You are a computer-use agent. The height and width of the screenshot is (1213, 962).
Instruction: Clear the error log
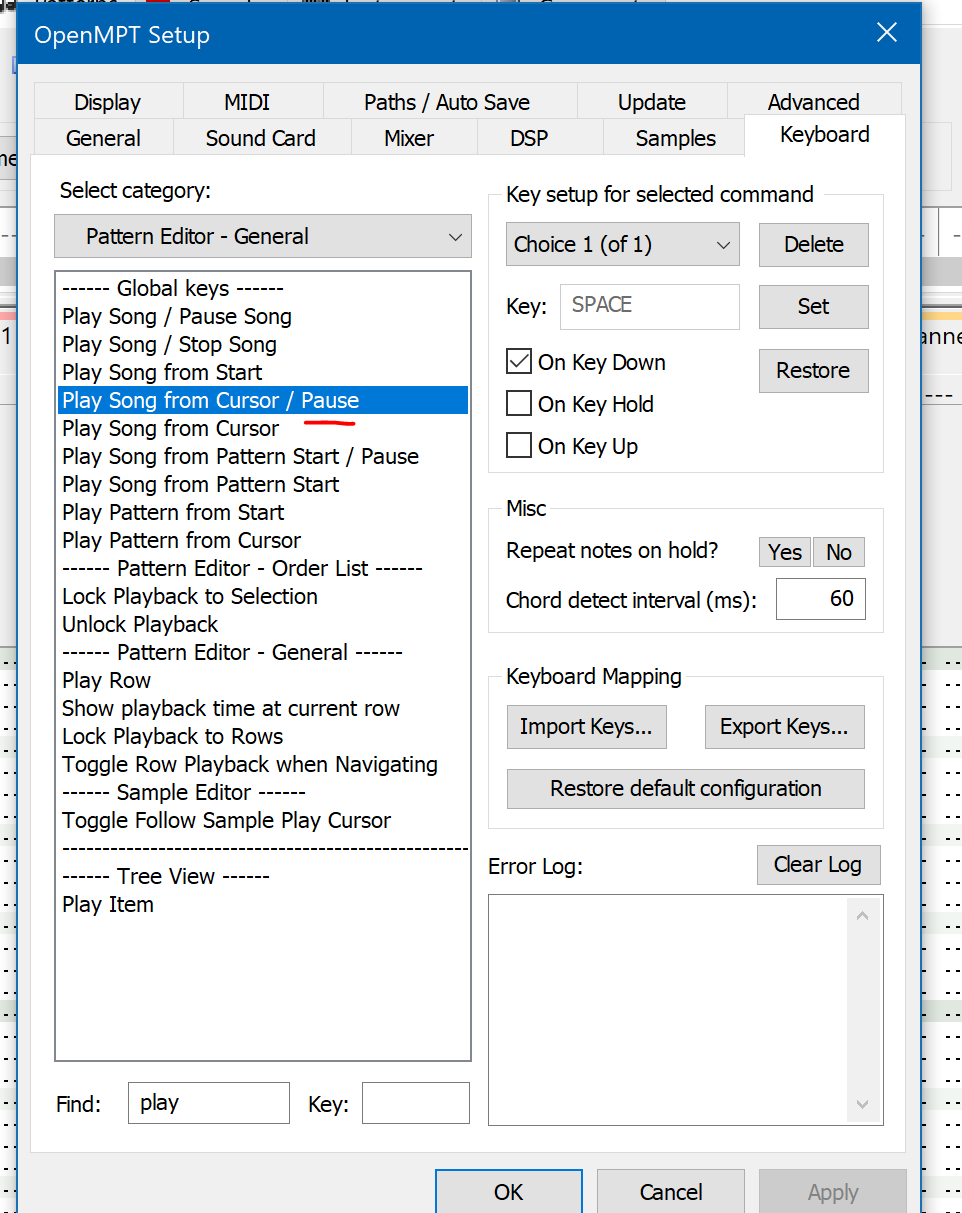click(818, 865)
